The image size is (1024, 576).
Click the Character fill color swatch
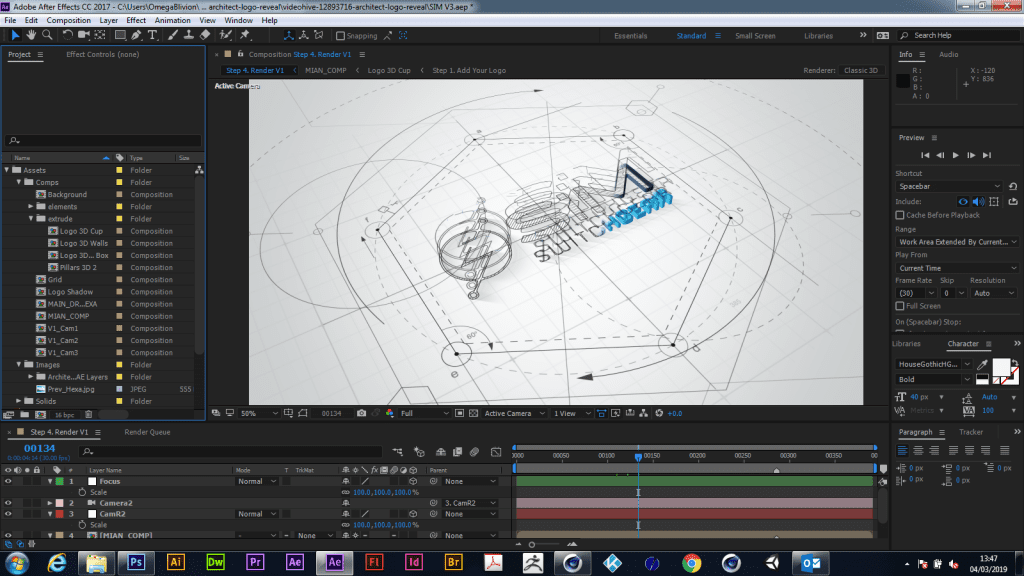coord(1000,367)
